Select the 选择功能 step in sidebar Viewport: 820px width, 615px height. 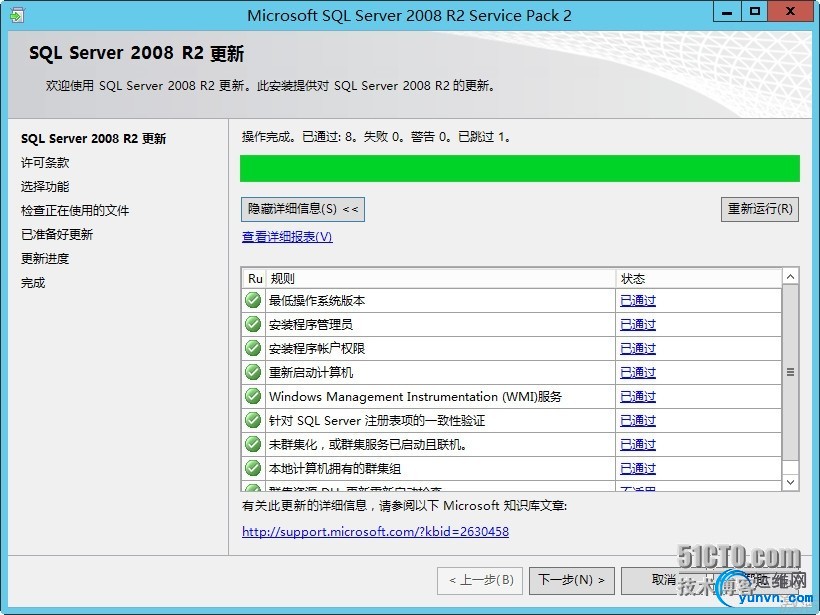click(45, 187)
